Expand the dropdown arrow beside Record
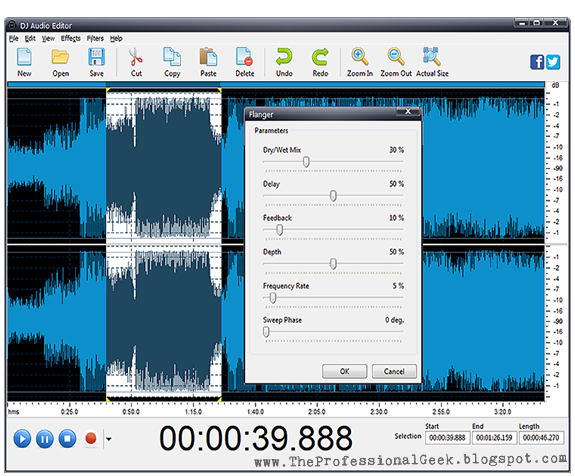575x476 pixels. [x=109, y=439]
